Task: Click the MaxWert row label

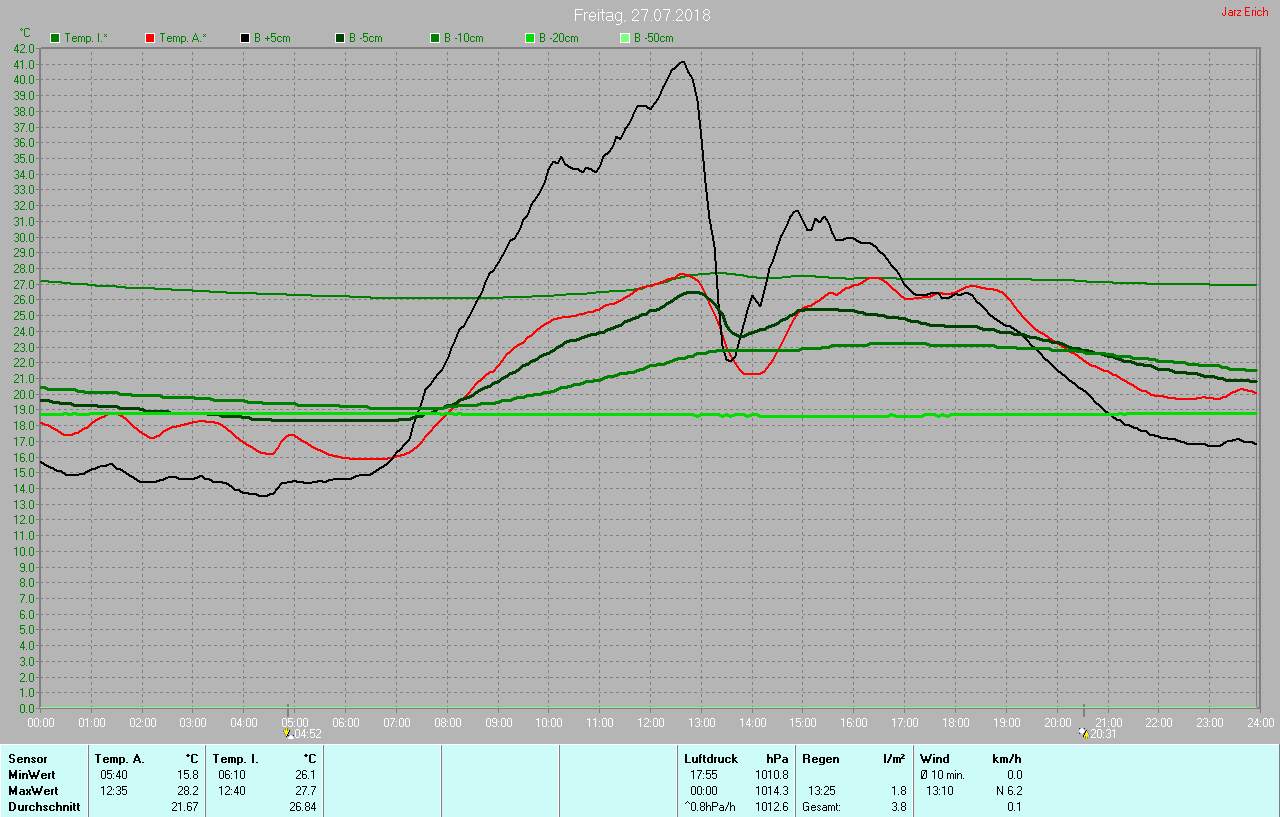Action: click(x=33, y=790)
